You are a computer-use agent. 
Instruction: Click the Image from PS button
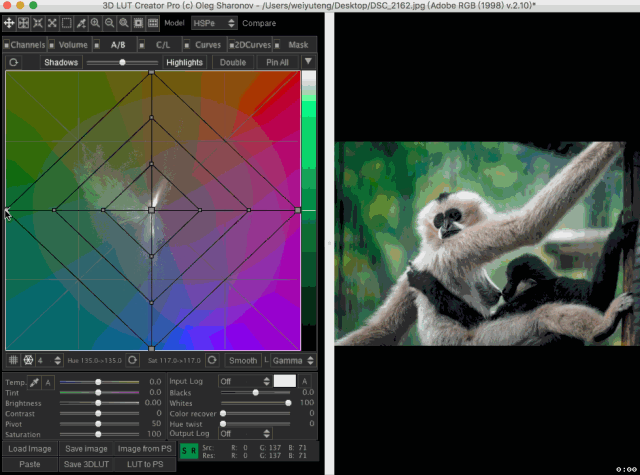145,449
